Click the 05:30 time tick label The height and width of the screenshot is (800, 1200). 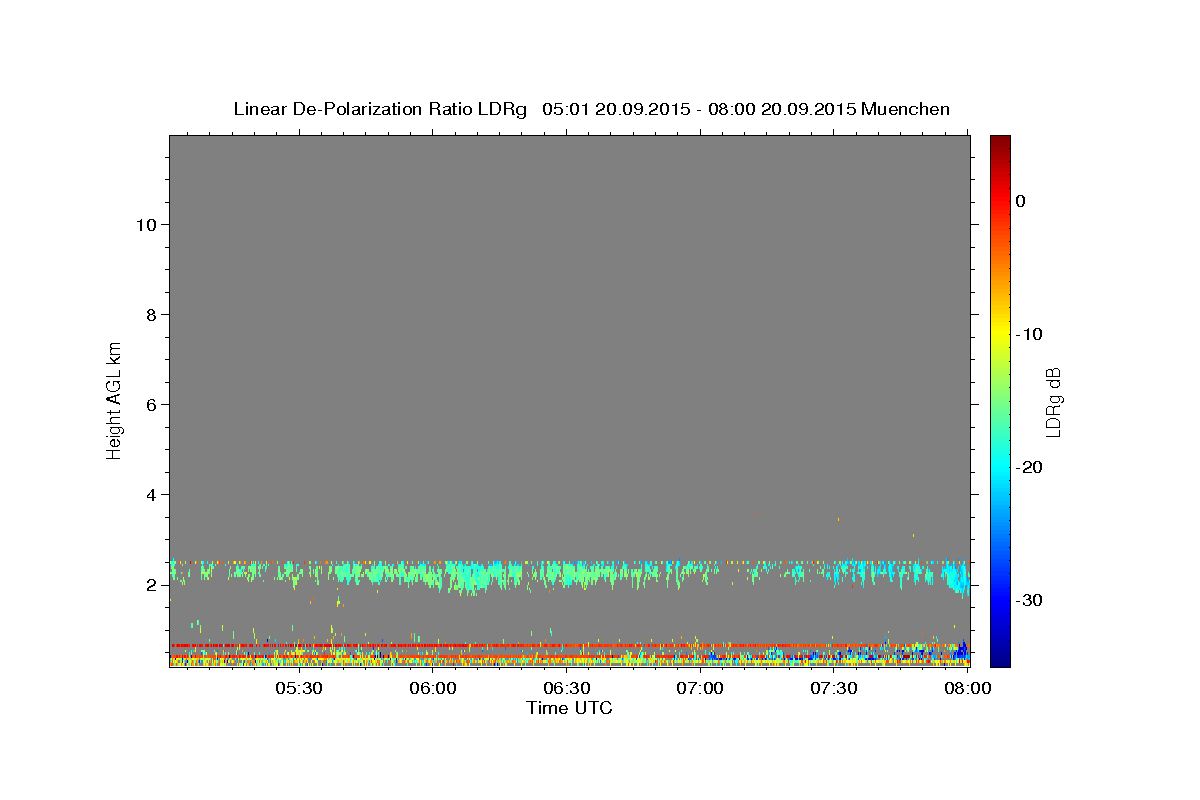pyautogui.click(x=299, y=689)
